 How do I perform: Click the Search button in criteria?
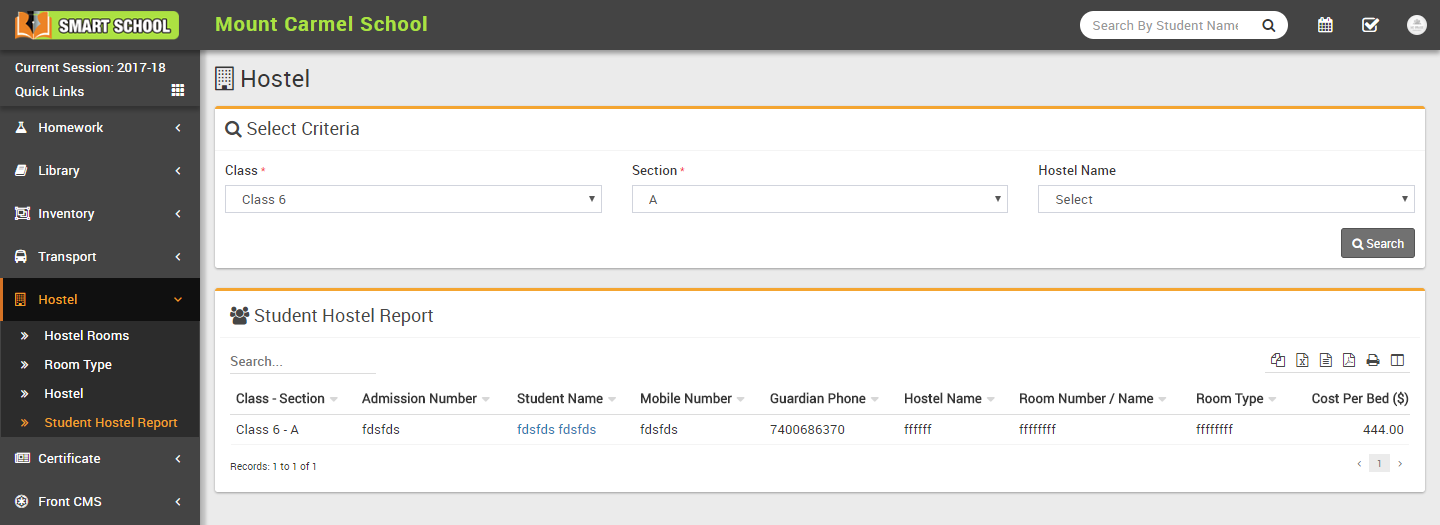coord(1377,244)
